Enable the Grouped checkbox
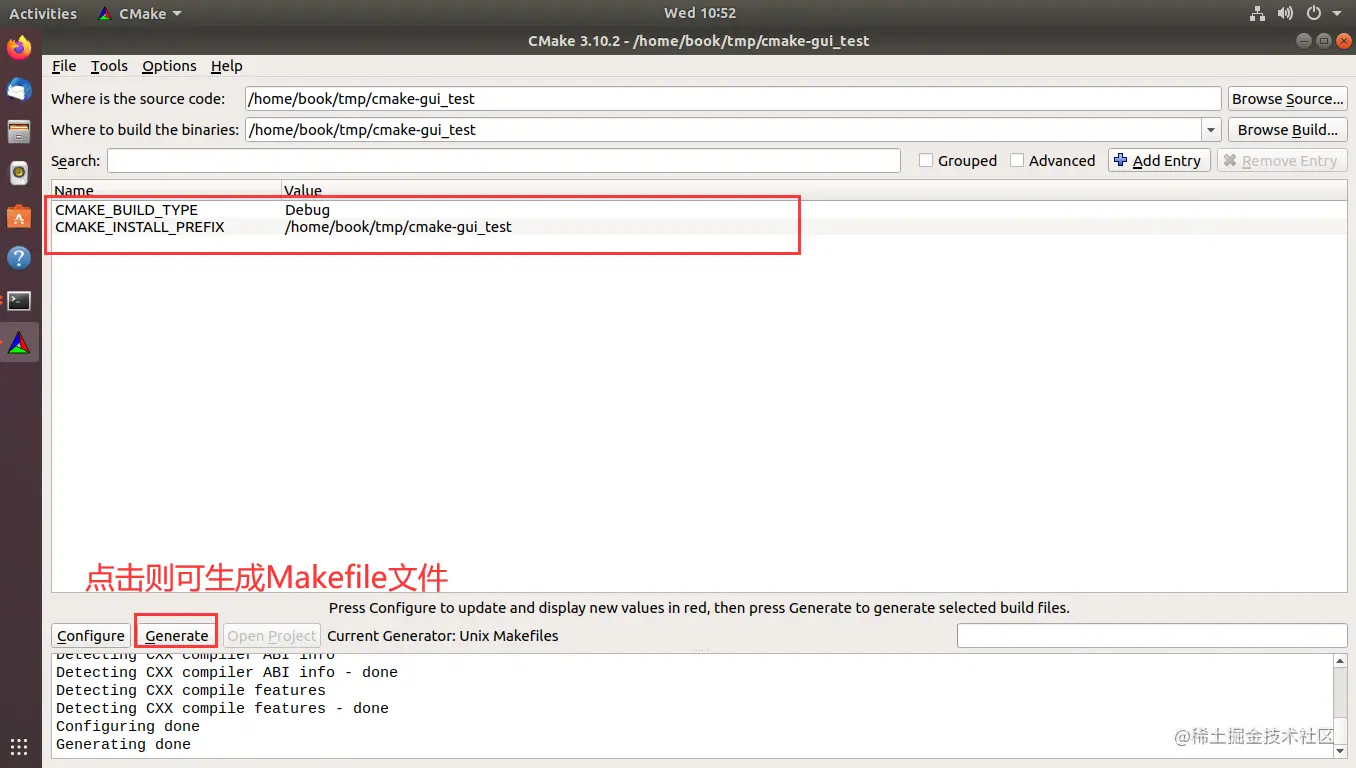 point(926,160)
